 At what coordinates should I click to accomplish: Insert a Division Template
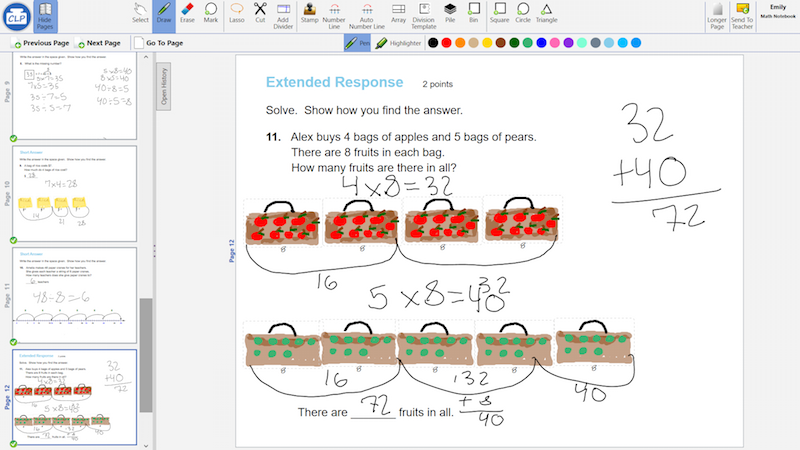pos(424,16)
